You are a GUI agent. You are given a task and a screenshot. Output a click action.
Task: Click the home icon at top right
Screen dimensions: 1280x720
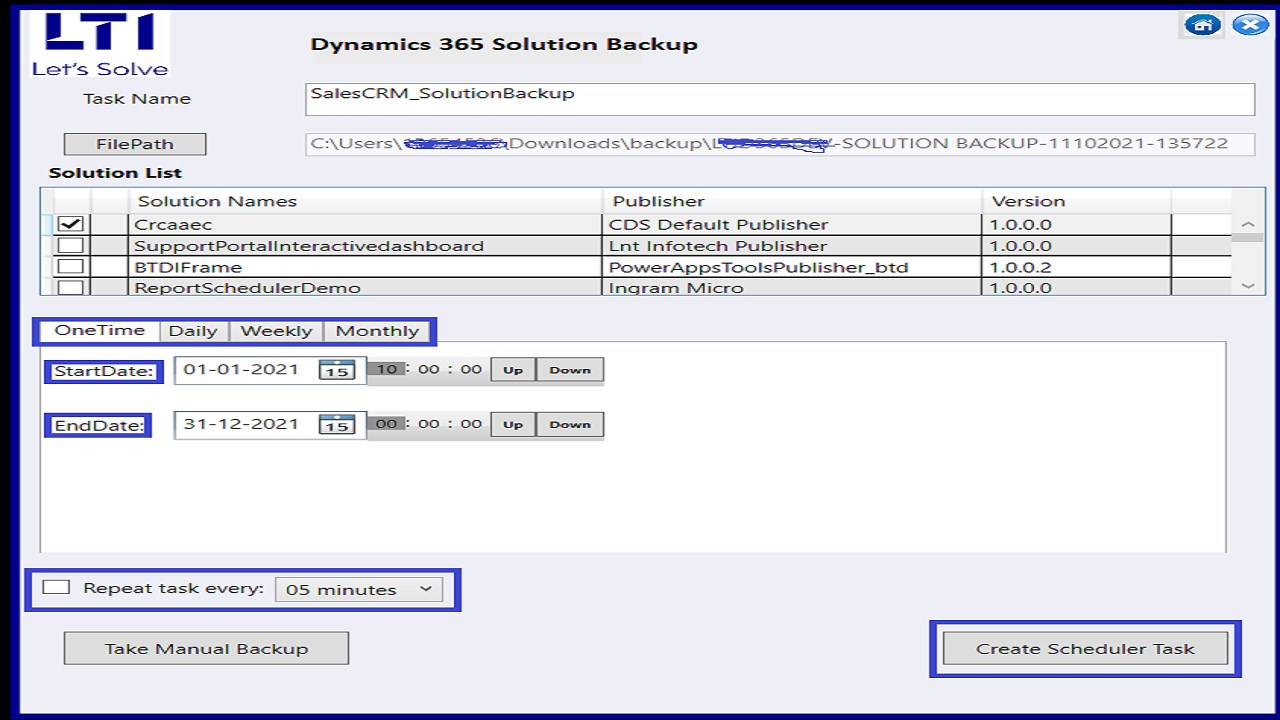[1202, 25]
